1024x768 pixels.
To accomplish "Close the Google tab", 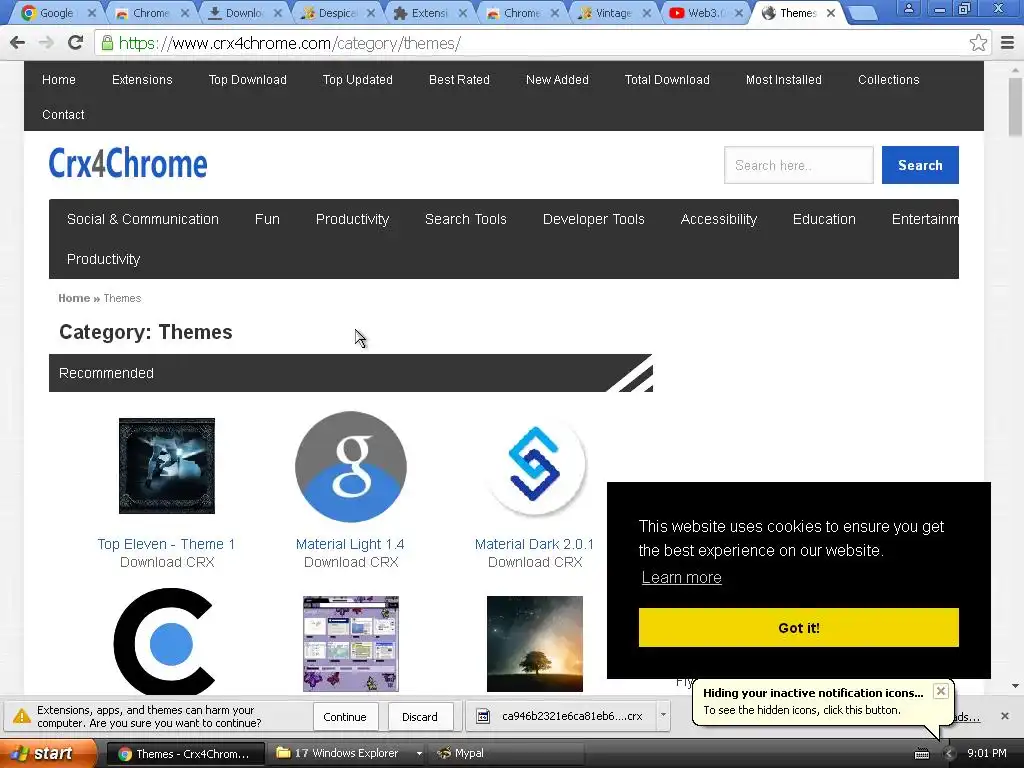I will click(x=92, y=13).
